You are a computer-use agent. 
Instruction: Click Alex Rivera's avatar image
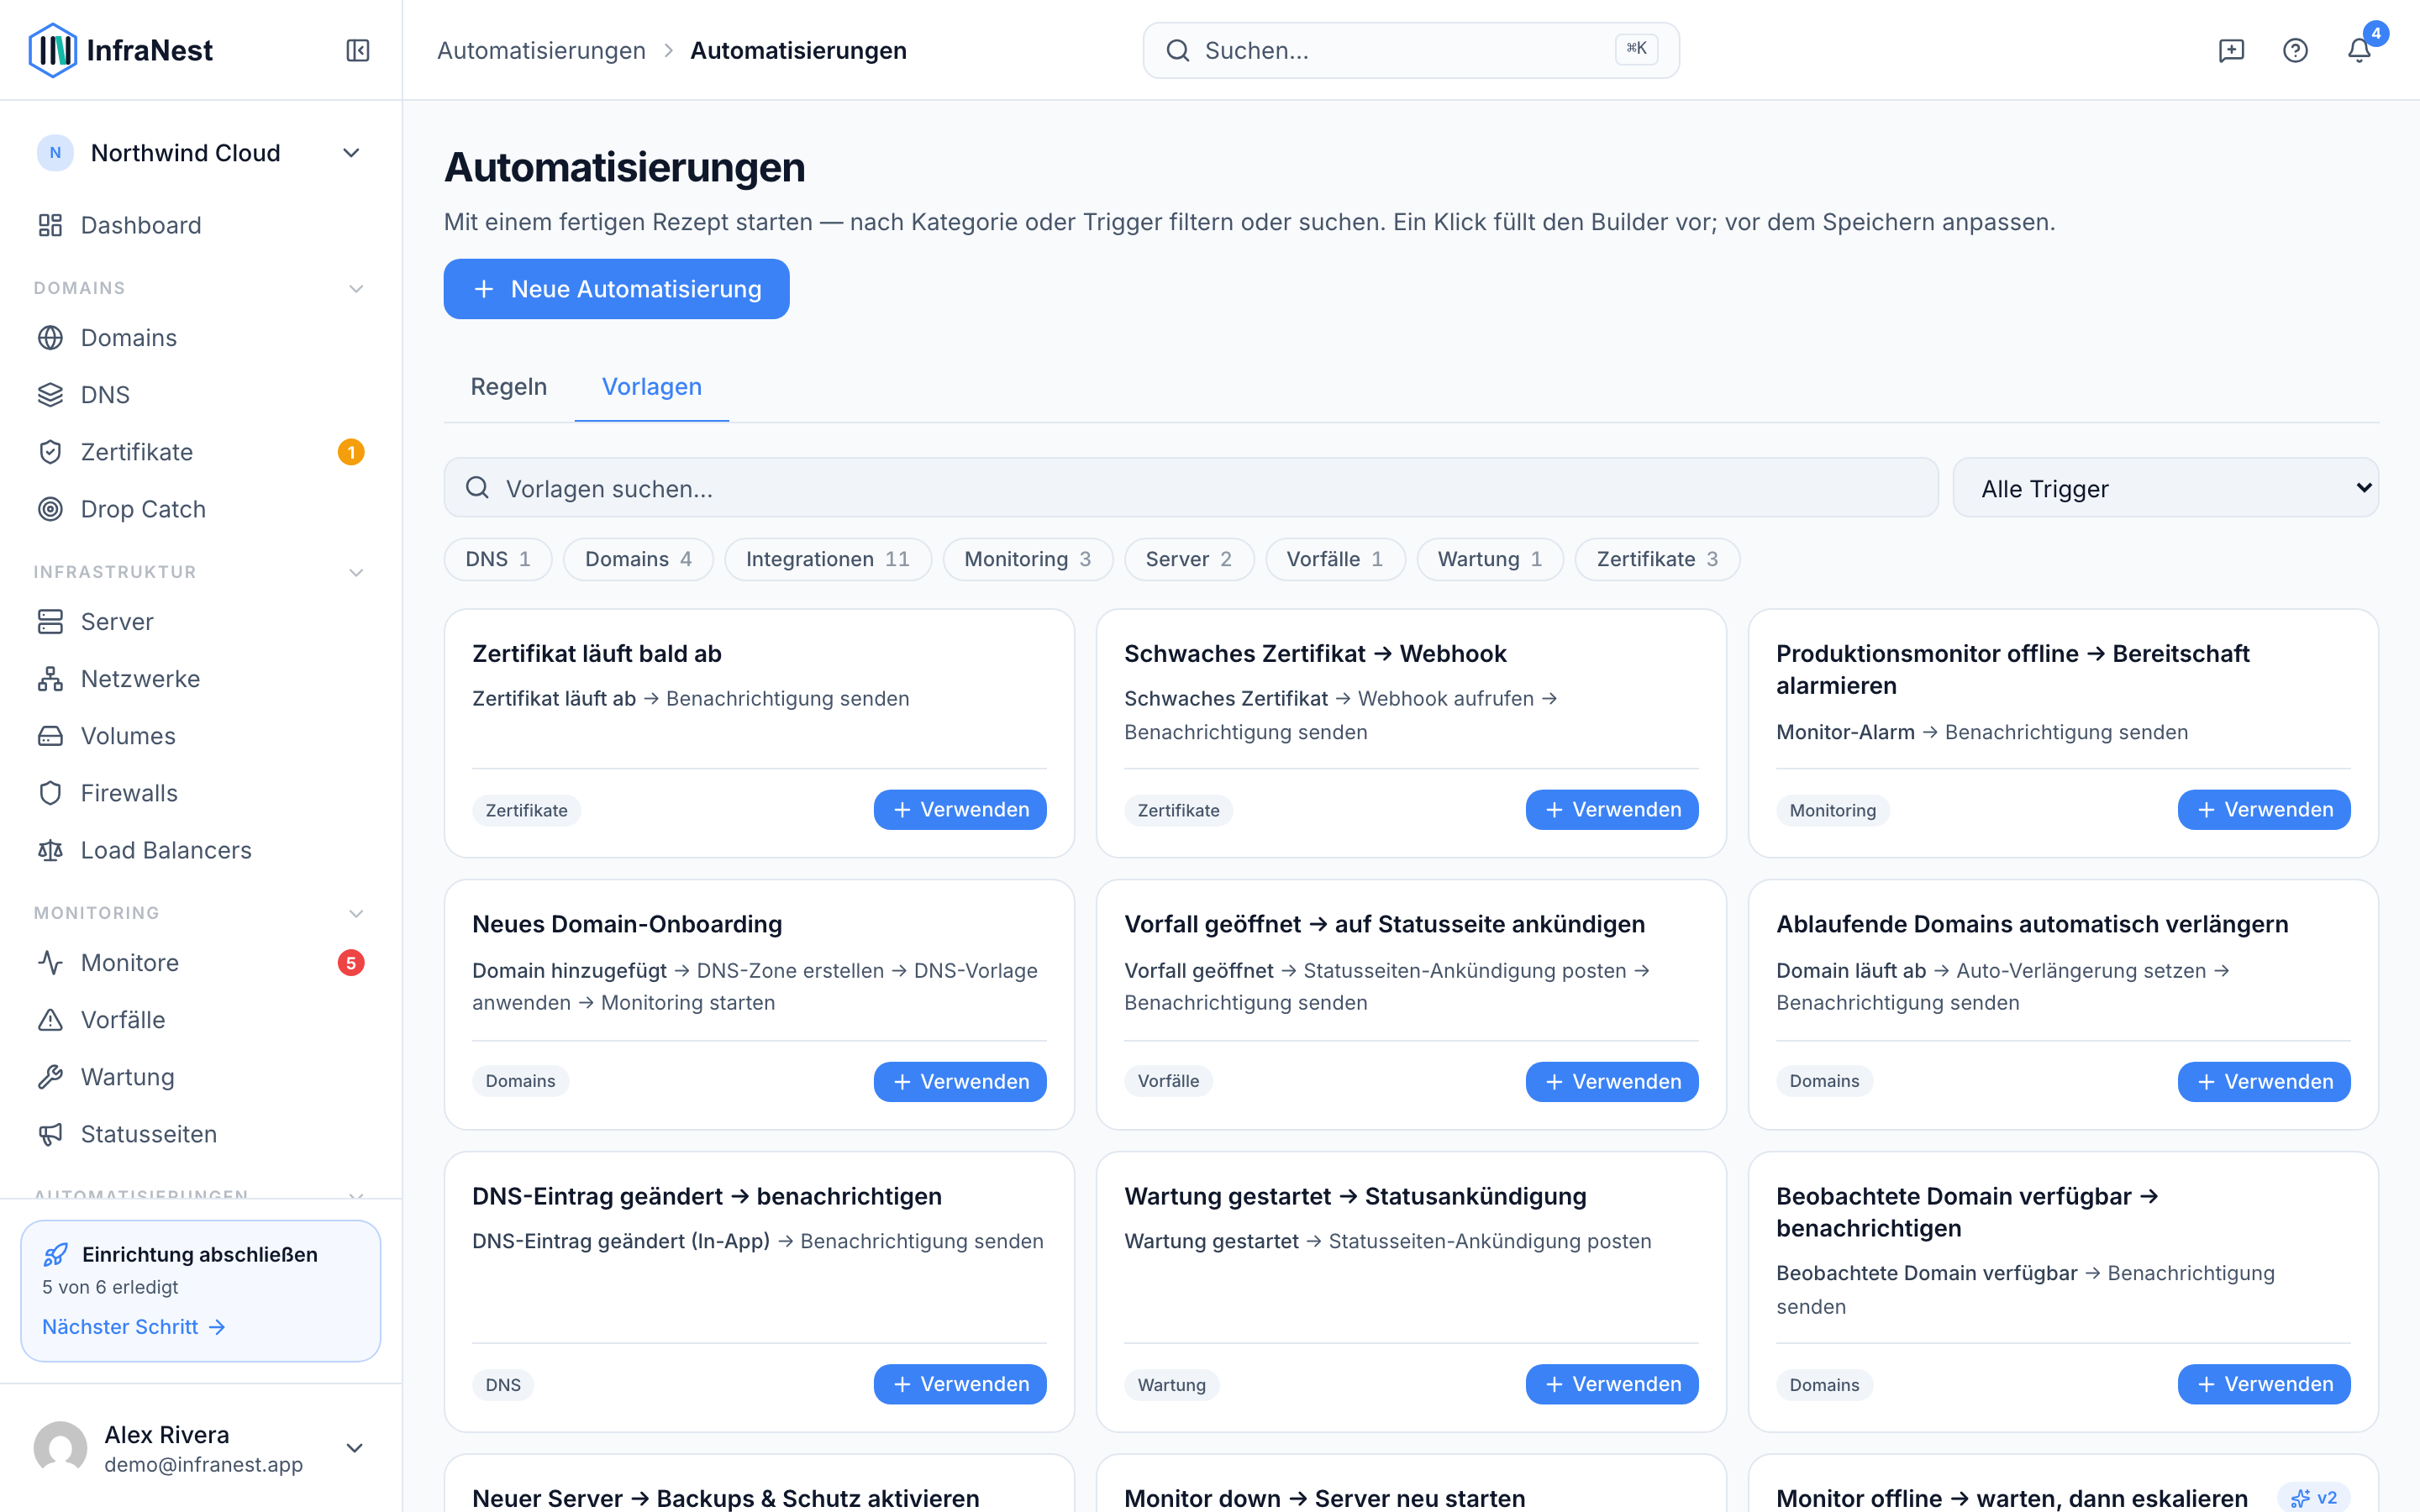click(x=60, y=1448)
